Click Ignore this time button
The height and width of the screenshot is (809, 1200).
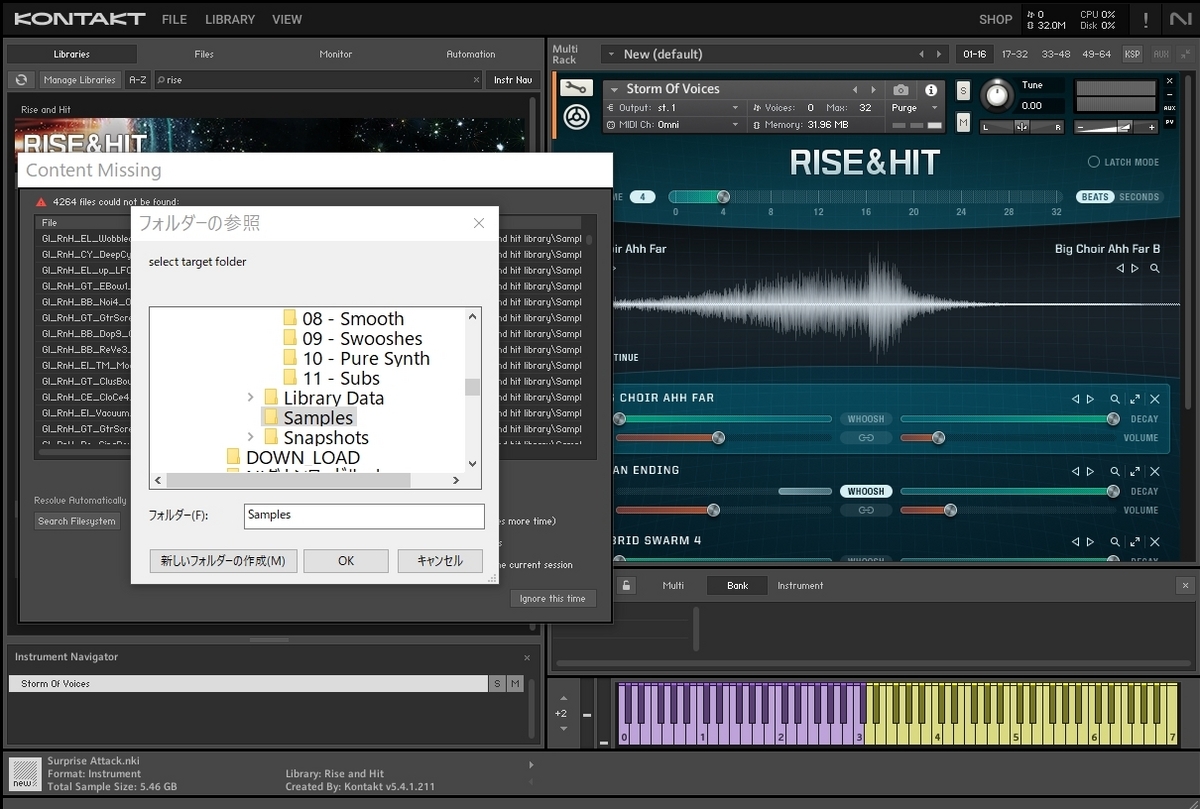coord(553,598)
